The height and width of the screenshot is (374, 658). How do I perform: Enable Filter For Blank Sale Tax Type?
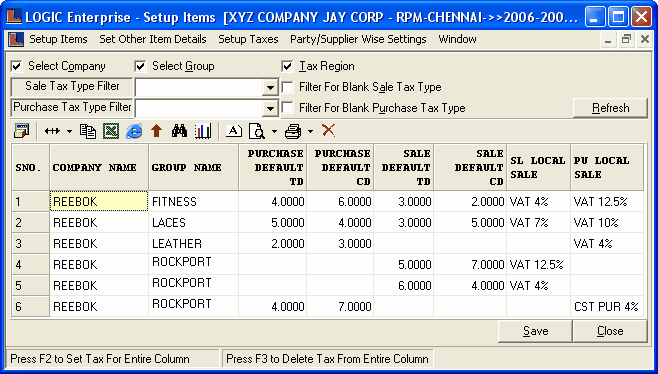pyautogui.click(x=287, y=87)
